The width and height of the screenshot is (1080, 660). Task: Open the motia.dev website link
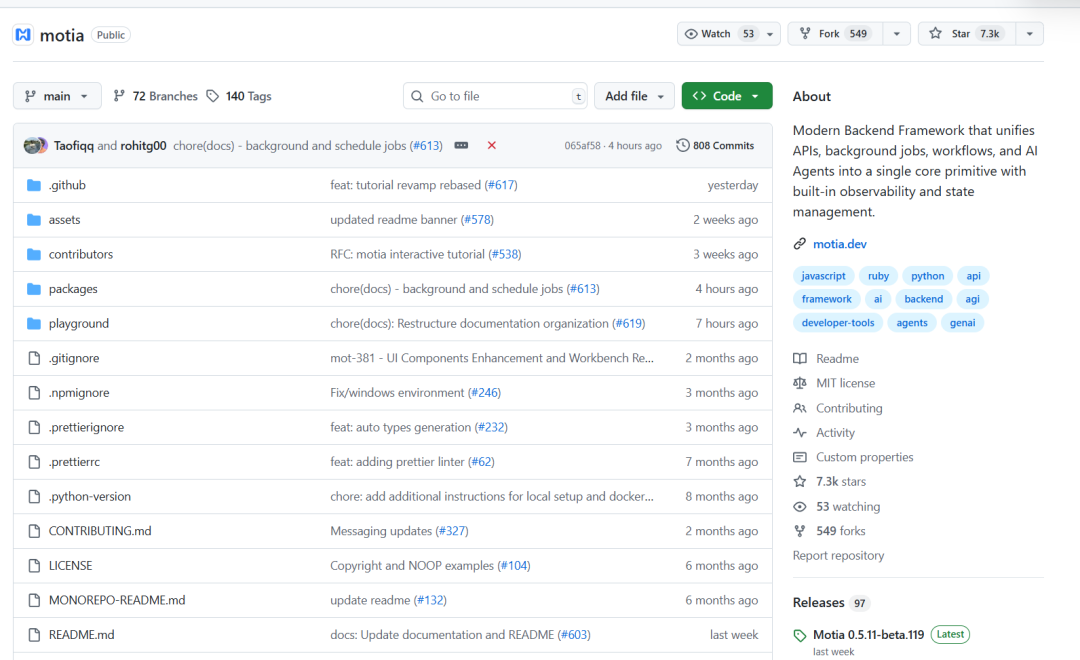pos(840,244)
